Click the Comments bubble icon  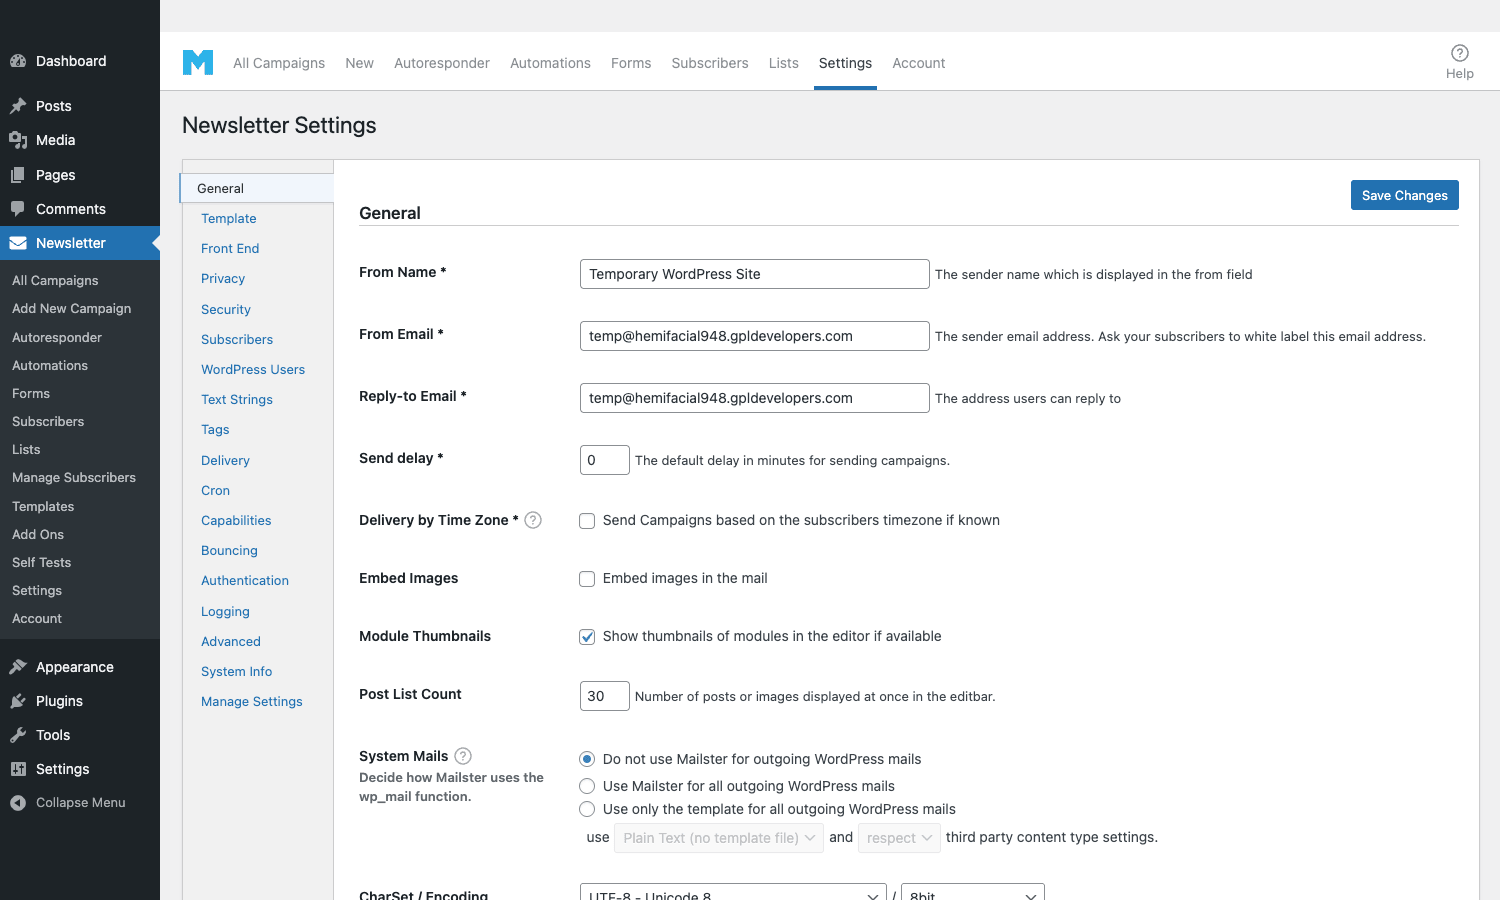click(x=18, y=209)
